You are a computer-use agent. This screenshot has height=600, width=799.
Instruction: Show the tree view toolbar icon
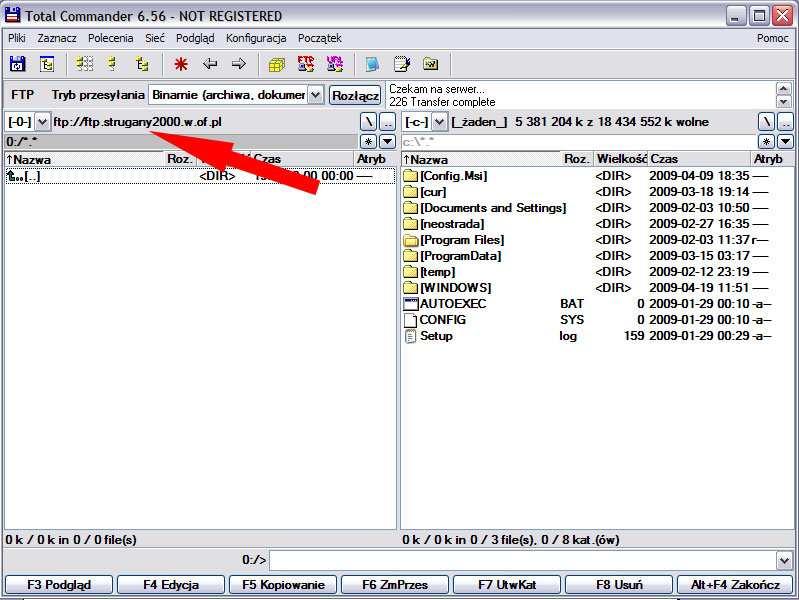pyautogui.click(x=142, y=64)
